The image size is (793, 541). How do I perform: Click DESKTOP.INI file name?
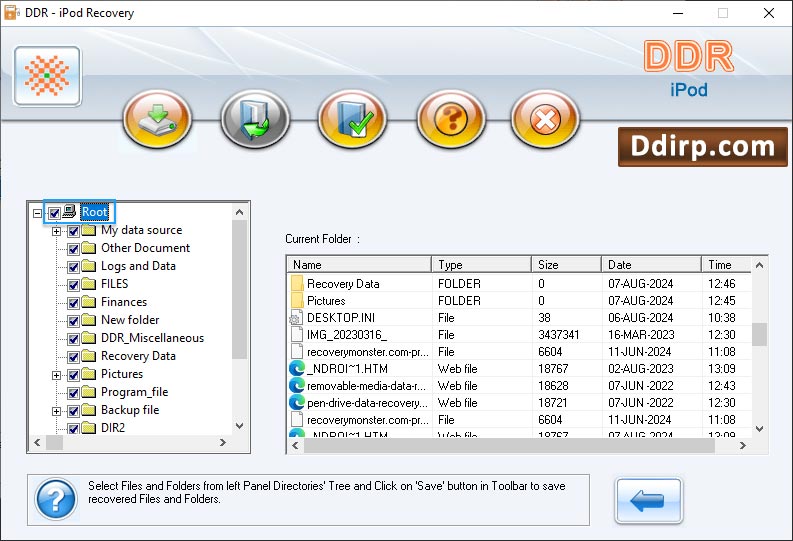341,318
